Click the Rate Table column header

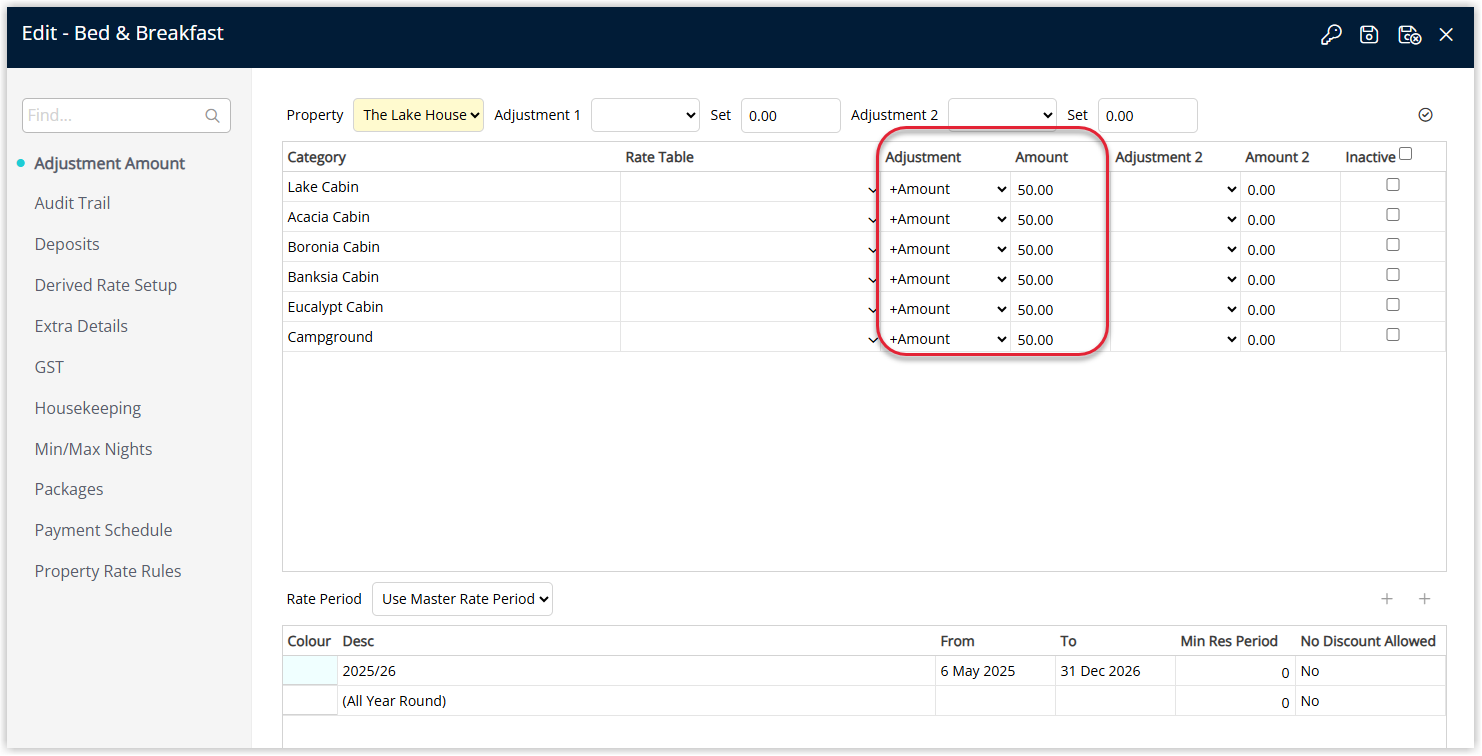pos(660,157)
